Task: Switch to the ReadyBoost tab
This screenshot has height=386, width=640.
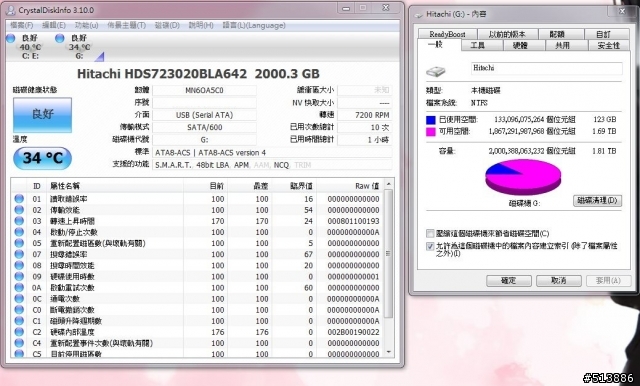Action: coord(447,34)
